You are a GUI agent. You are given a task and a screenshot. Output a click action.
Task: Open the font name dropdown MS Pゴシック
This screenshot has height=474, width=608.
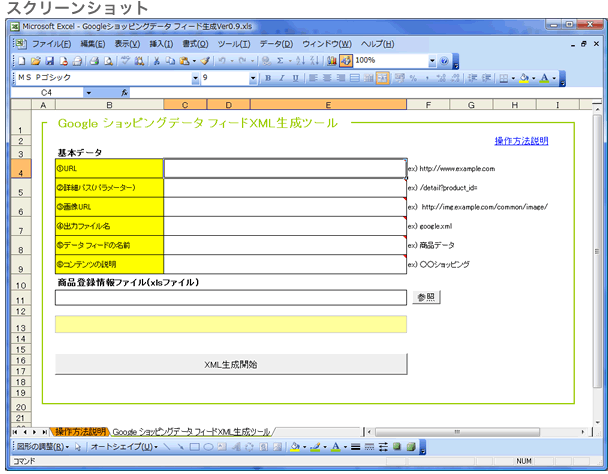click(x=195, y=78)
